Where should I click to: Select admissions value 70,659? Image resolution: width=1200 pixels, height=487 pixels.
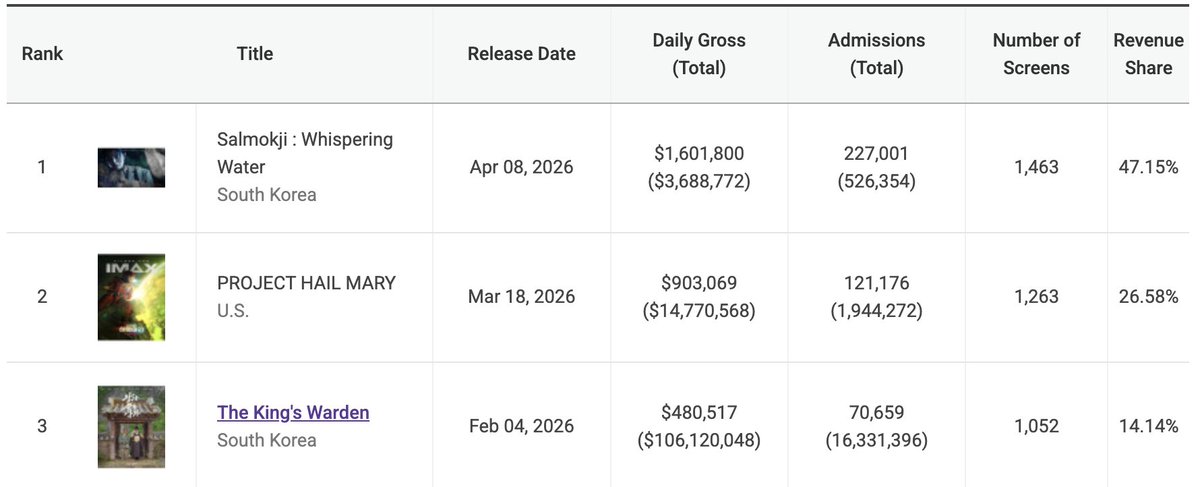[877, 412]
